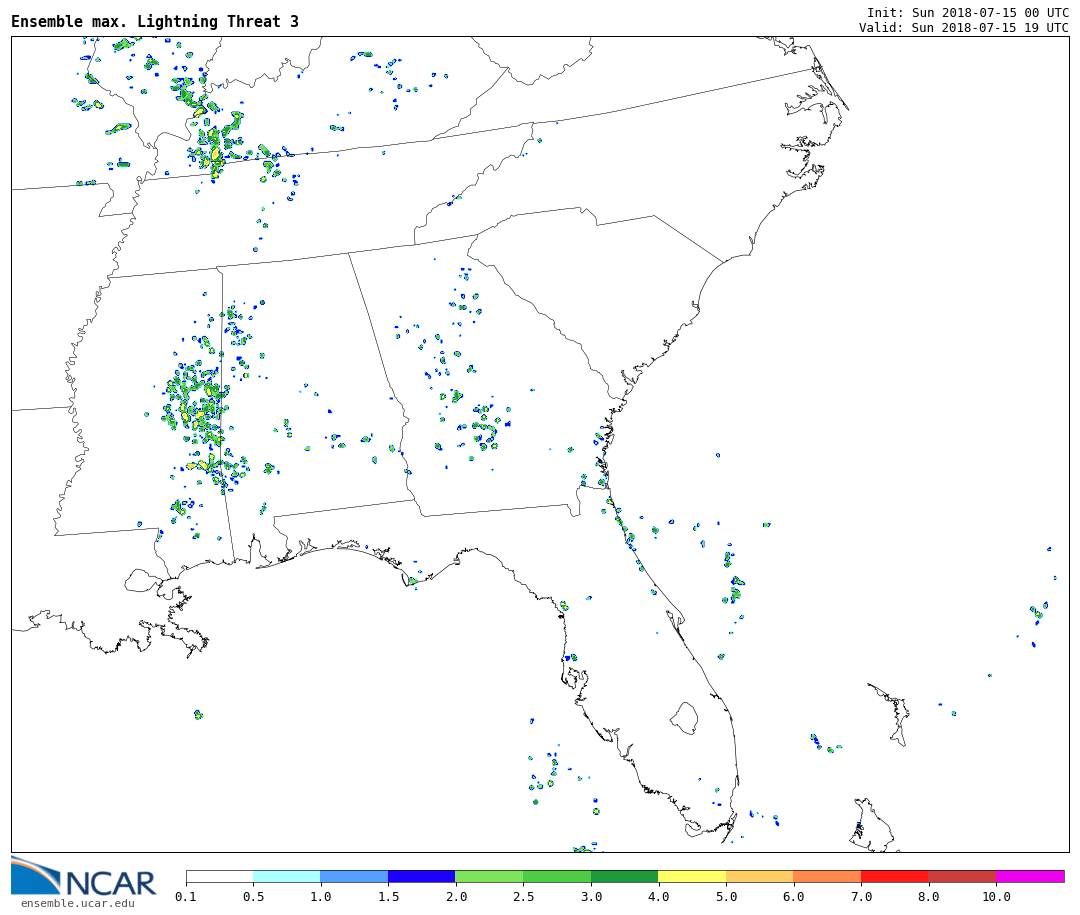
Task: Click Lake Pontchartrain outline in Louisiana
Action: tap(143, 579)
